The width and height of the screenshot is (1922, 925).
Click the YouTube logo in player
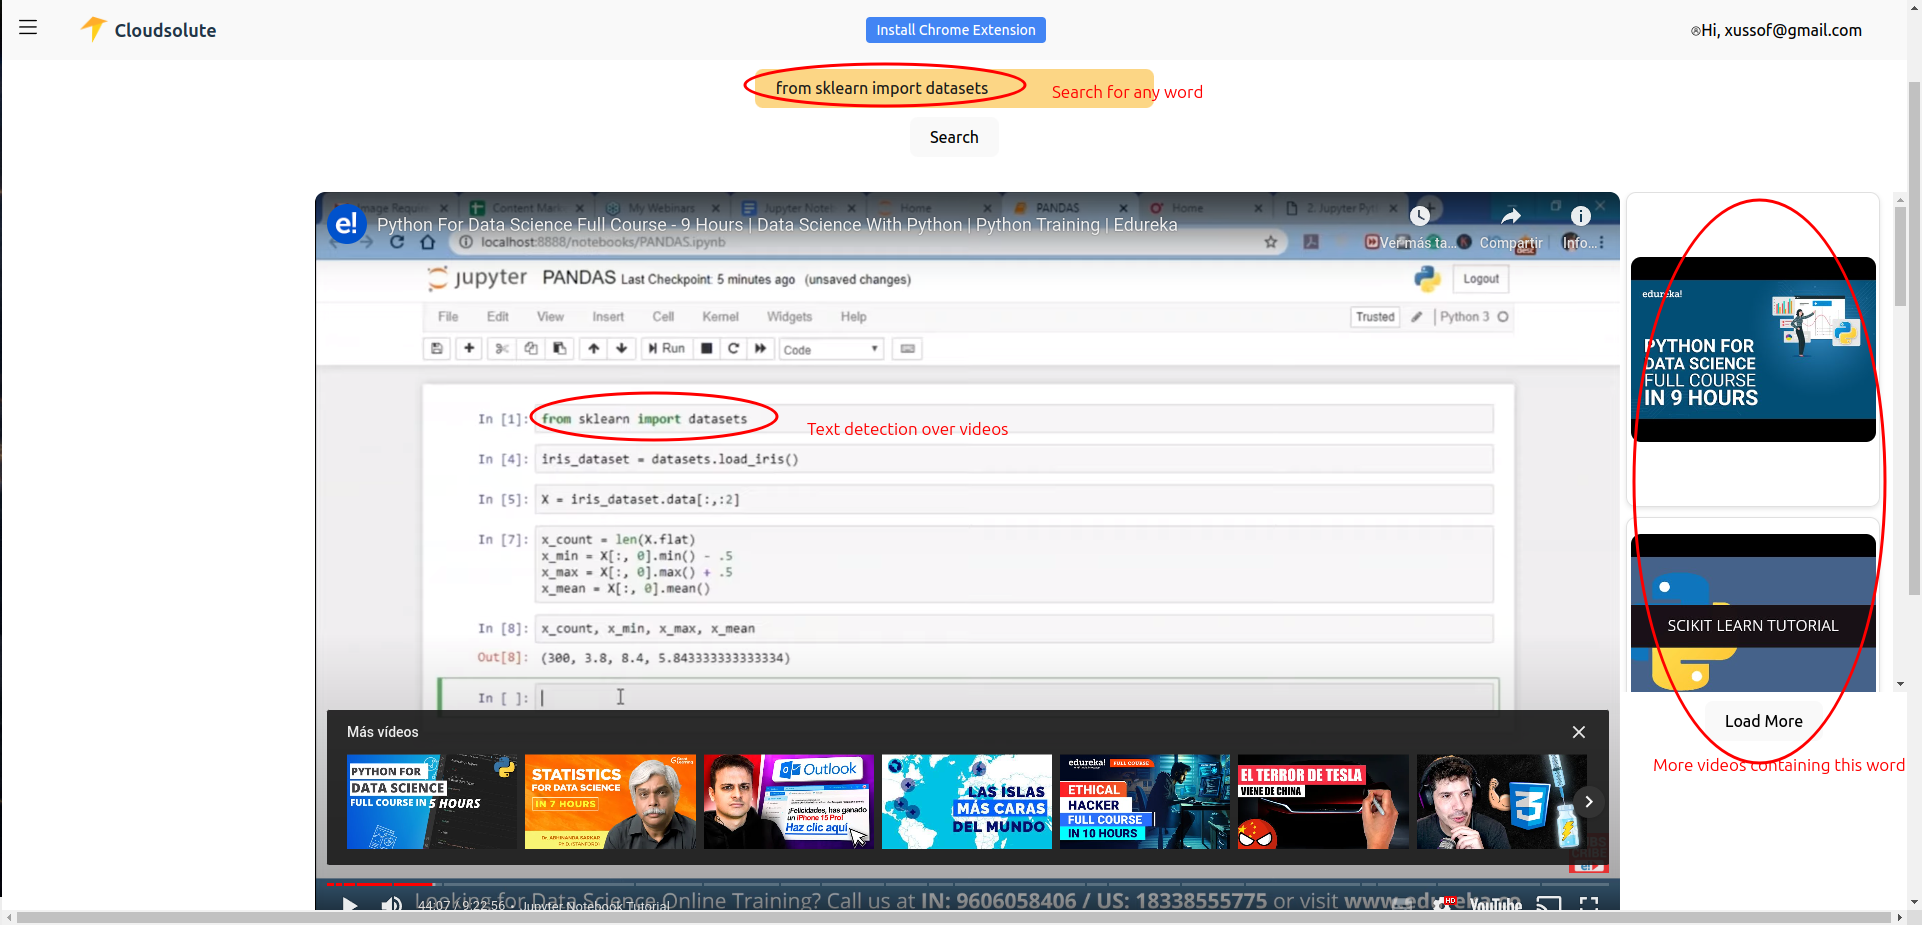coord(1495,904)
